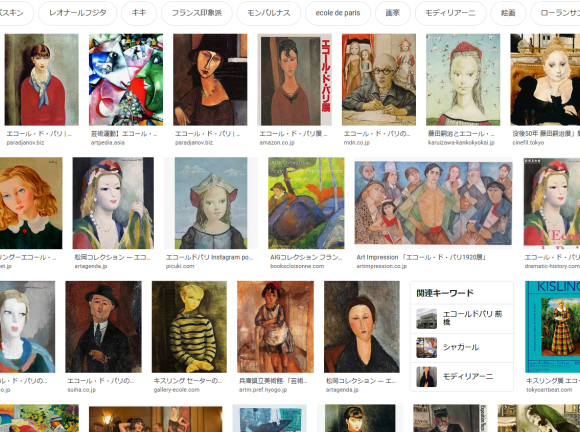Click the artpedia.asia source text
The height and width of the screenshot is (432, 580).
[x=108, y=143]
